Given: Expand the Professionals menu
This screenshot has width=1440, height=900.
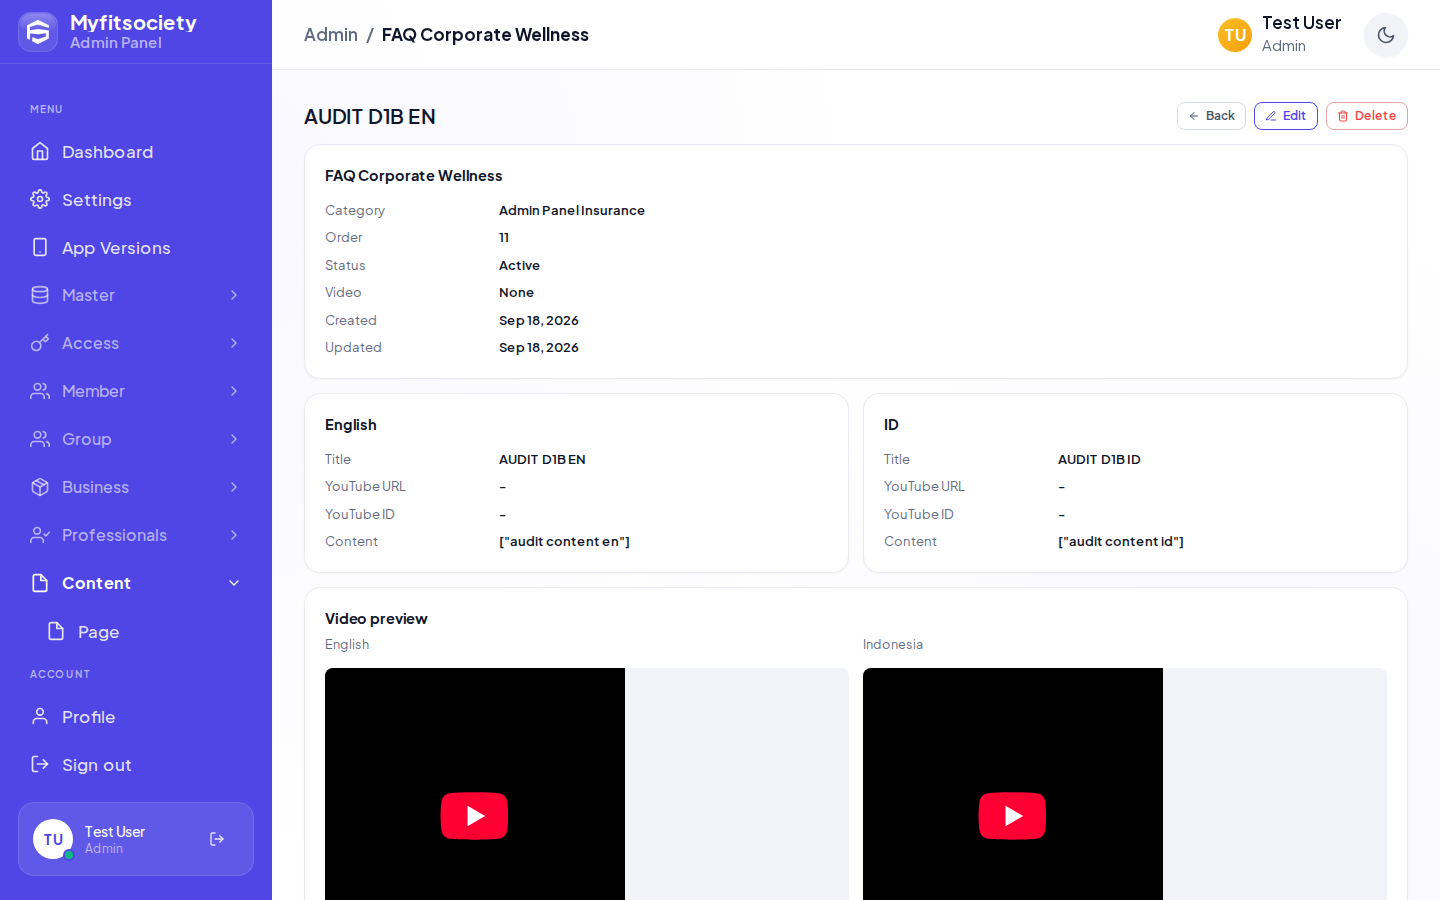Looking at the screenshot, I should 136,535.
